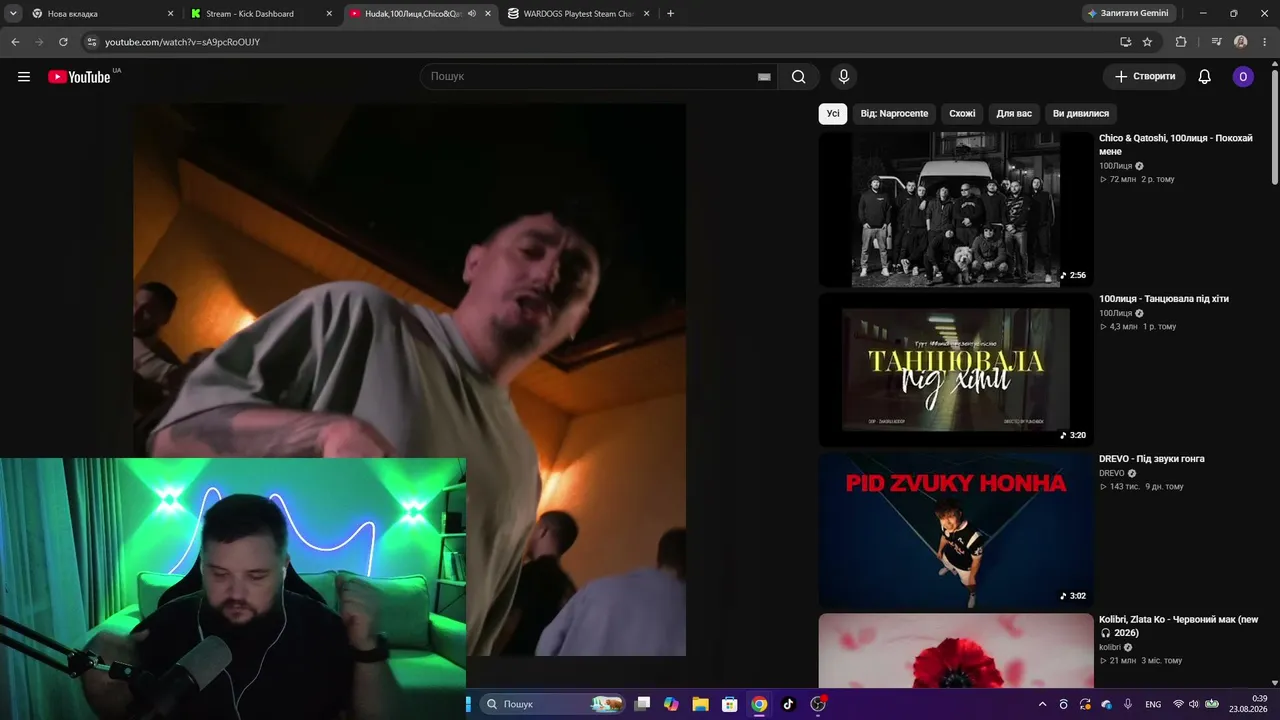This screenshot has width=1280, height=720.
Task: Close the WARDOGS Playtest tab
Action: 646,14
